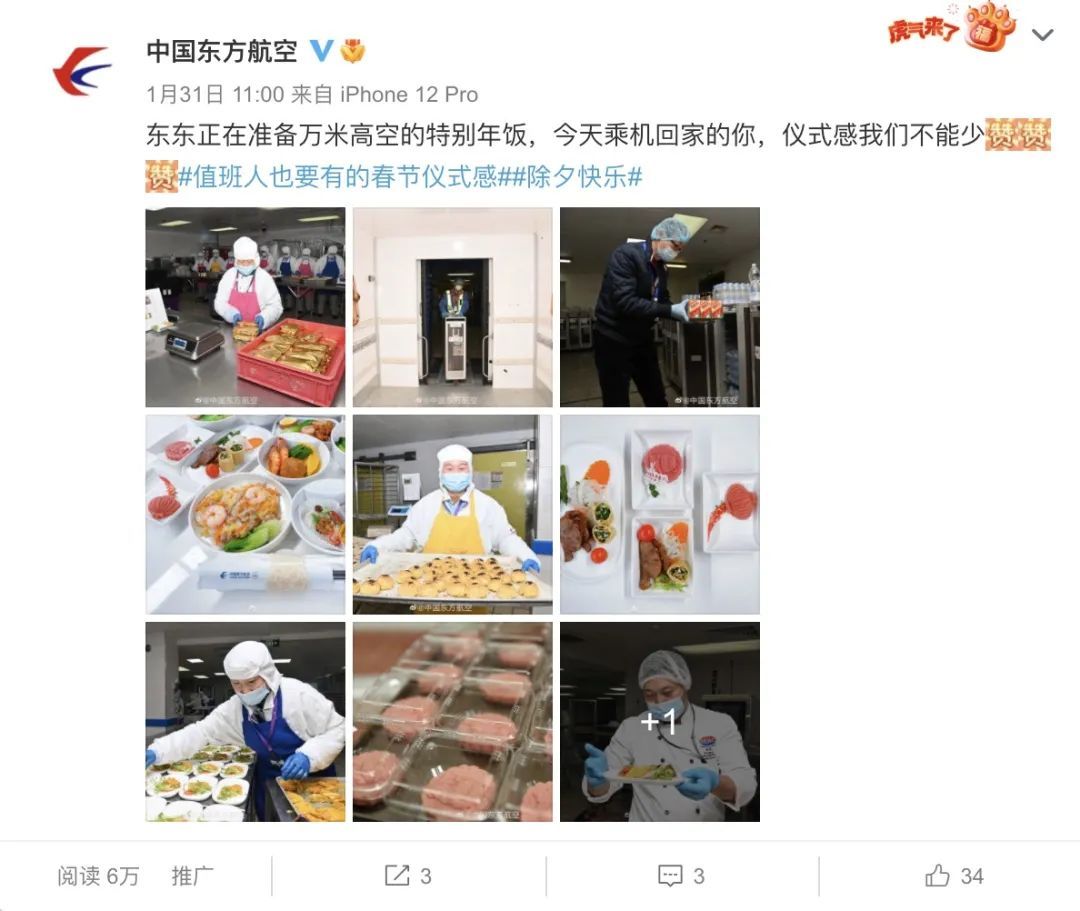The height and width of the screenshot is (911, 1080).
Task: Open the +1 more photos thumbnail
Action: 660,722
